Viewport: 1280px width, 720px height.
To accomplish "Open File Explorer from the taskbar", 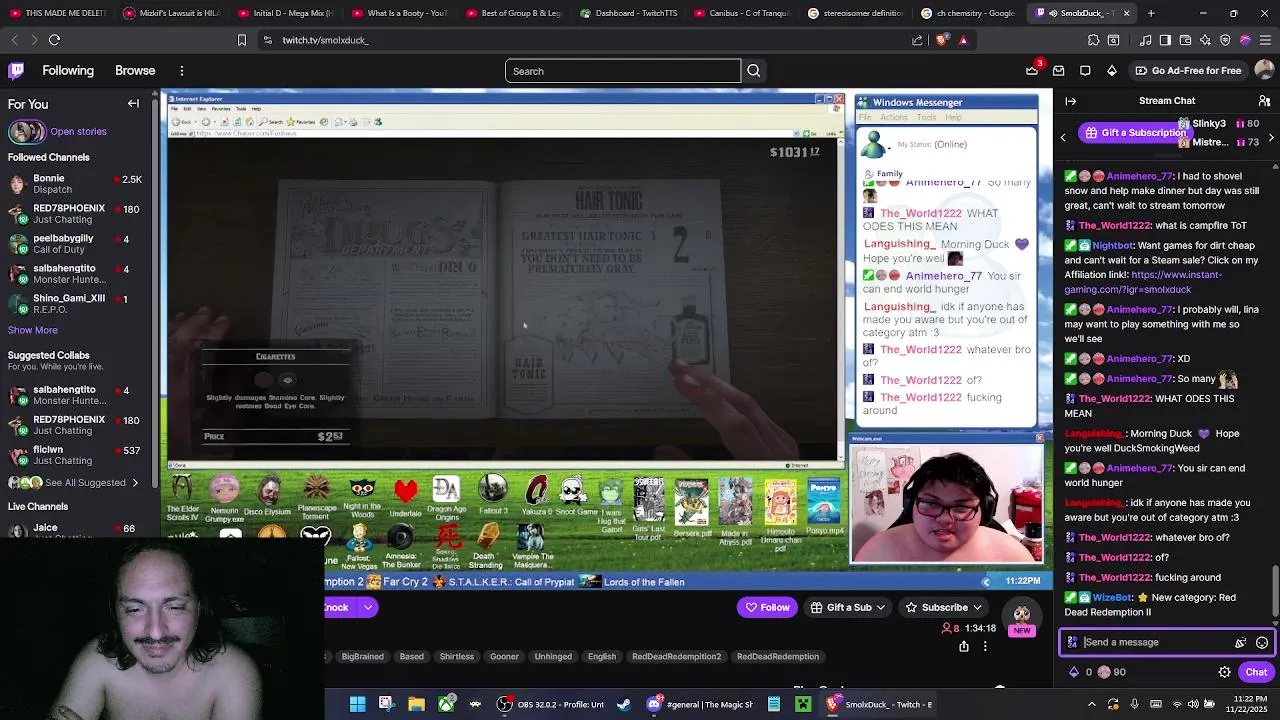I will coord(416,704).
